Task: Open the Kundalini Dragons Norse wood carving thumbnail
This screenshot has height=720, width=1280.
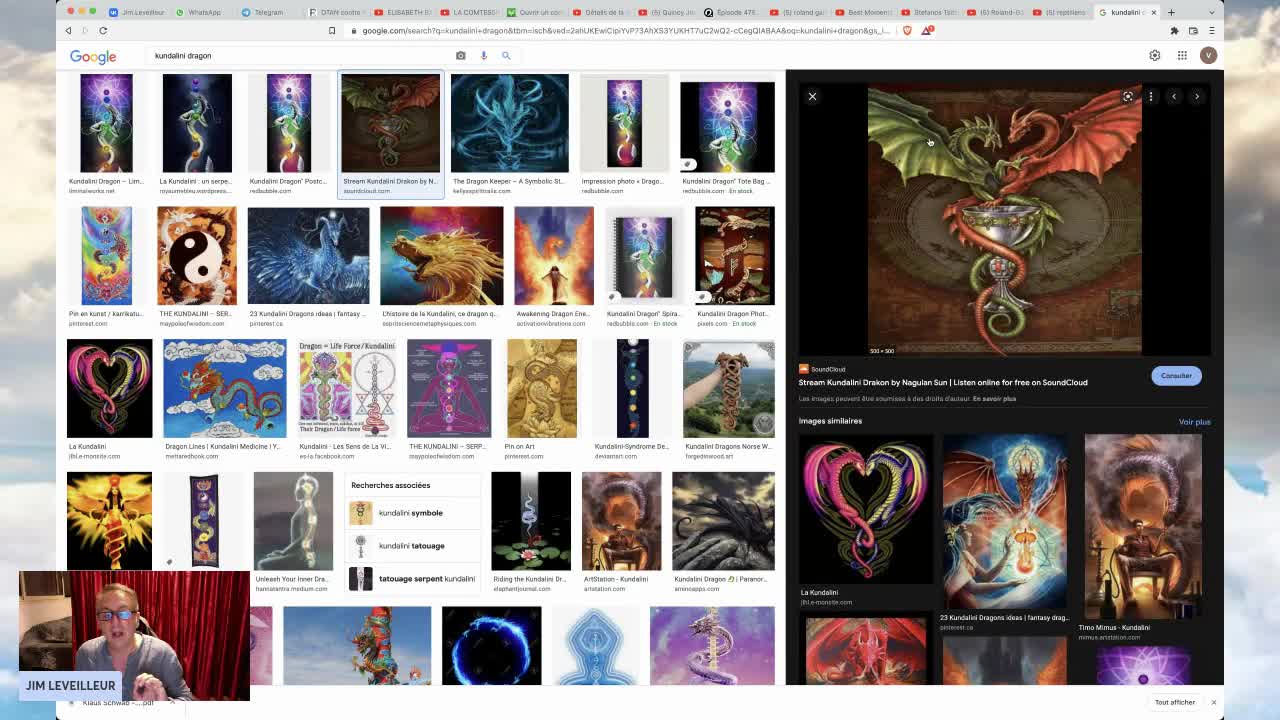Action: [728, 389]
